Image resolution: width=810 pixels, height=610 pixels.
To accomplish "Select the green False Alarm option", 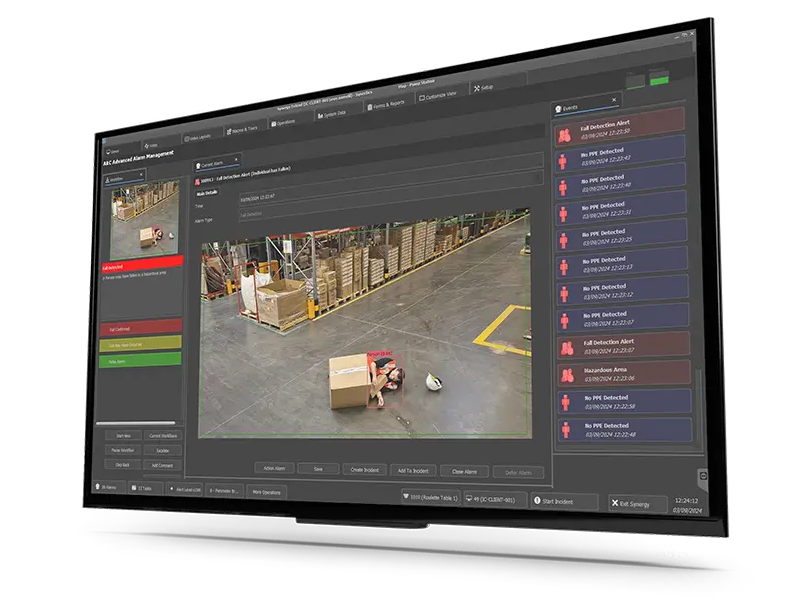I will pyautogui.click(x=141, y=360).
